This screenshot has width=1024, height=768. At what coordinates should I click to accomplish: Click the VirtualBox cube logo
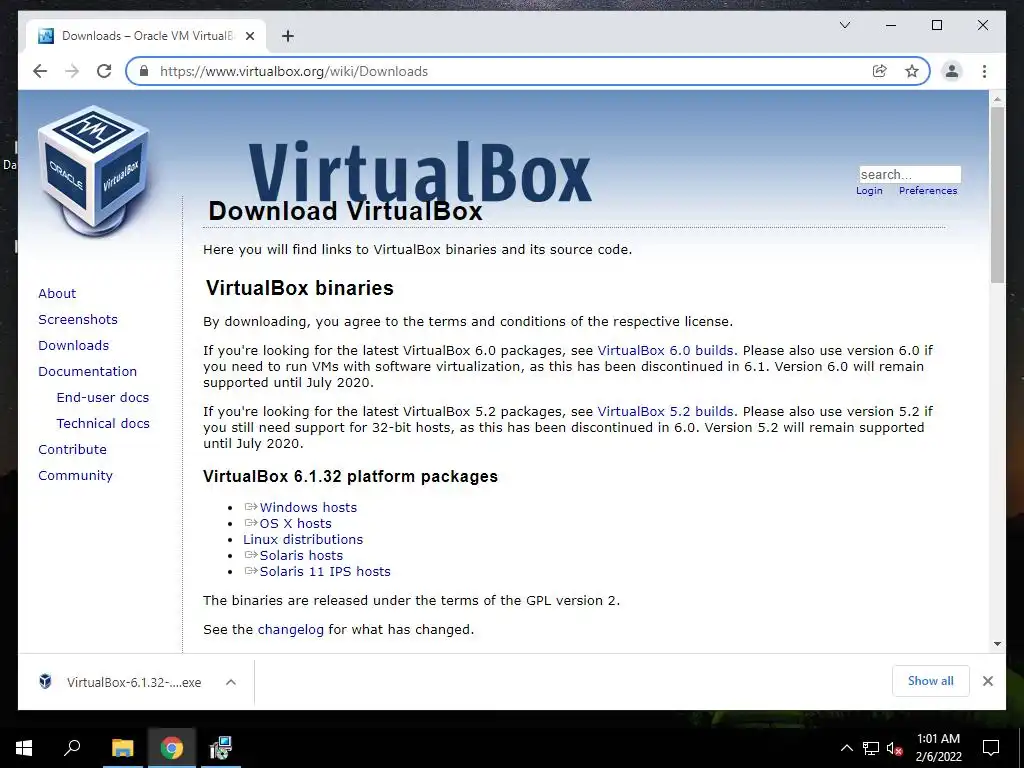coord(93,170)
